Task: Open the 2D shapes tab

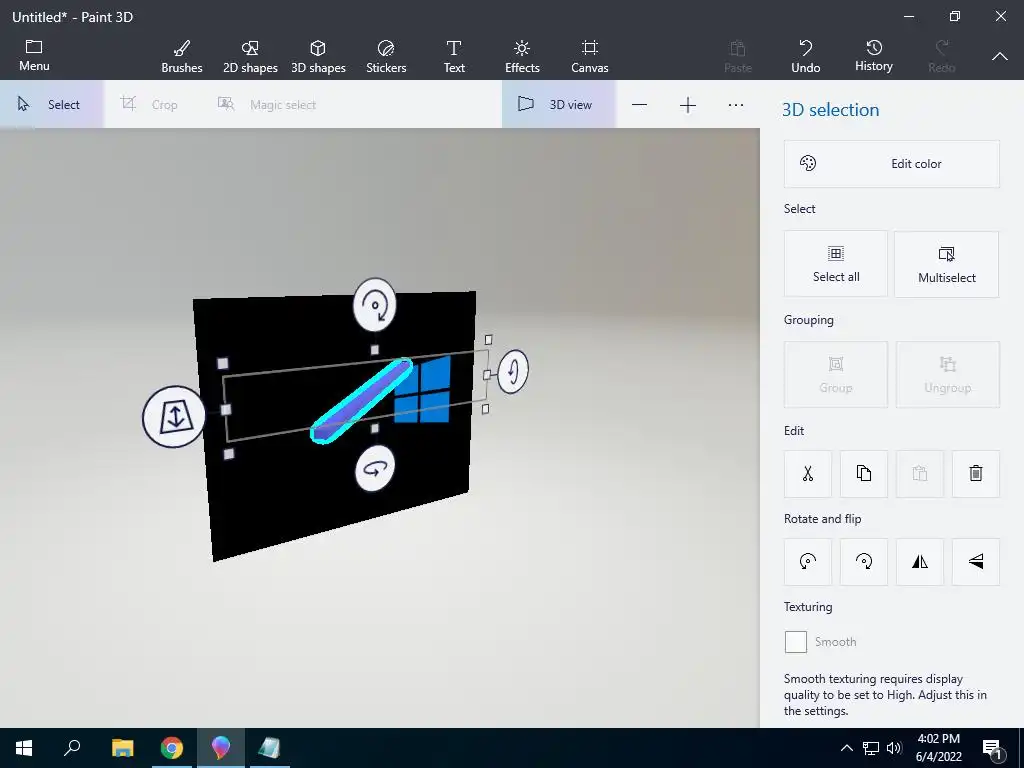Action: [x=250, y=57]
